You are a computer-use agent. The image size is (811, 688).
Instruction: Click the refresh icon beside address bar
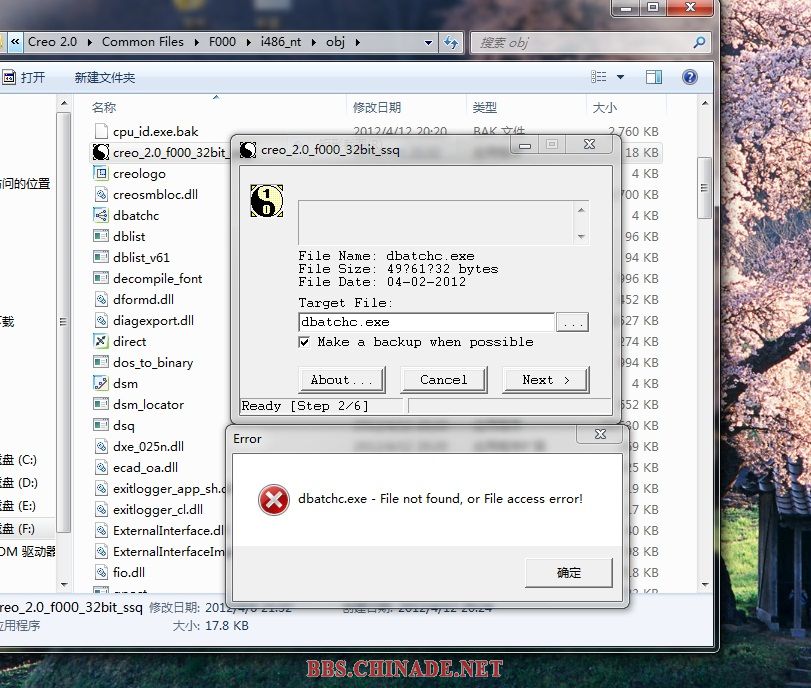coord(451,42)
